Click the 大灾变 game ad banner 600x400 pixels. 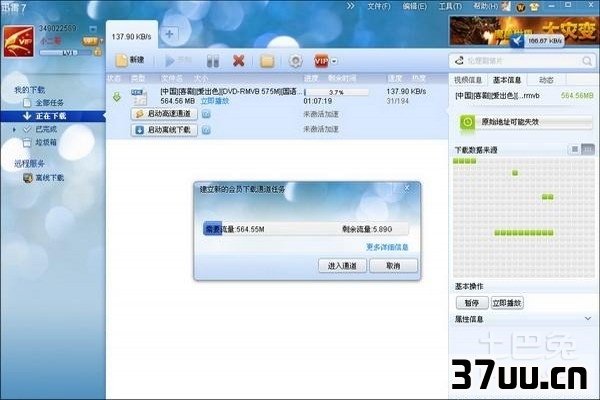(x=523, y=32)
